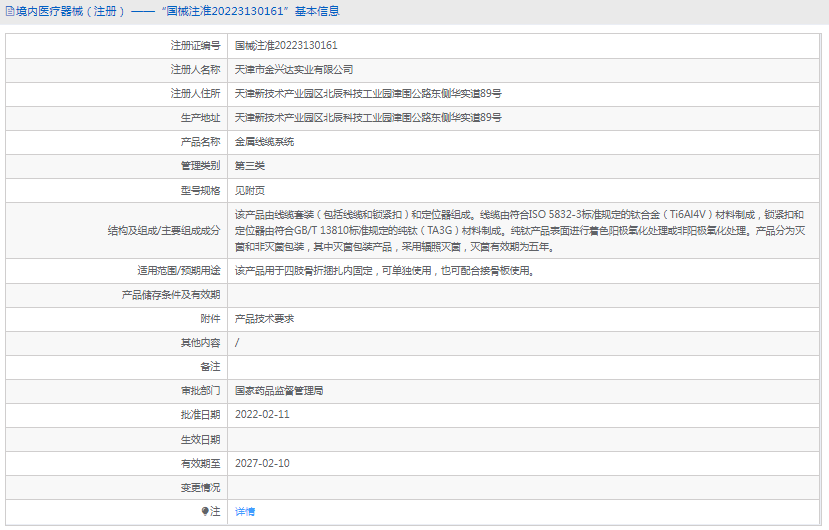Click the bulb icon beside 注 label
829x530 pixels.
point(205,511)
